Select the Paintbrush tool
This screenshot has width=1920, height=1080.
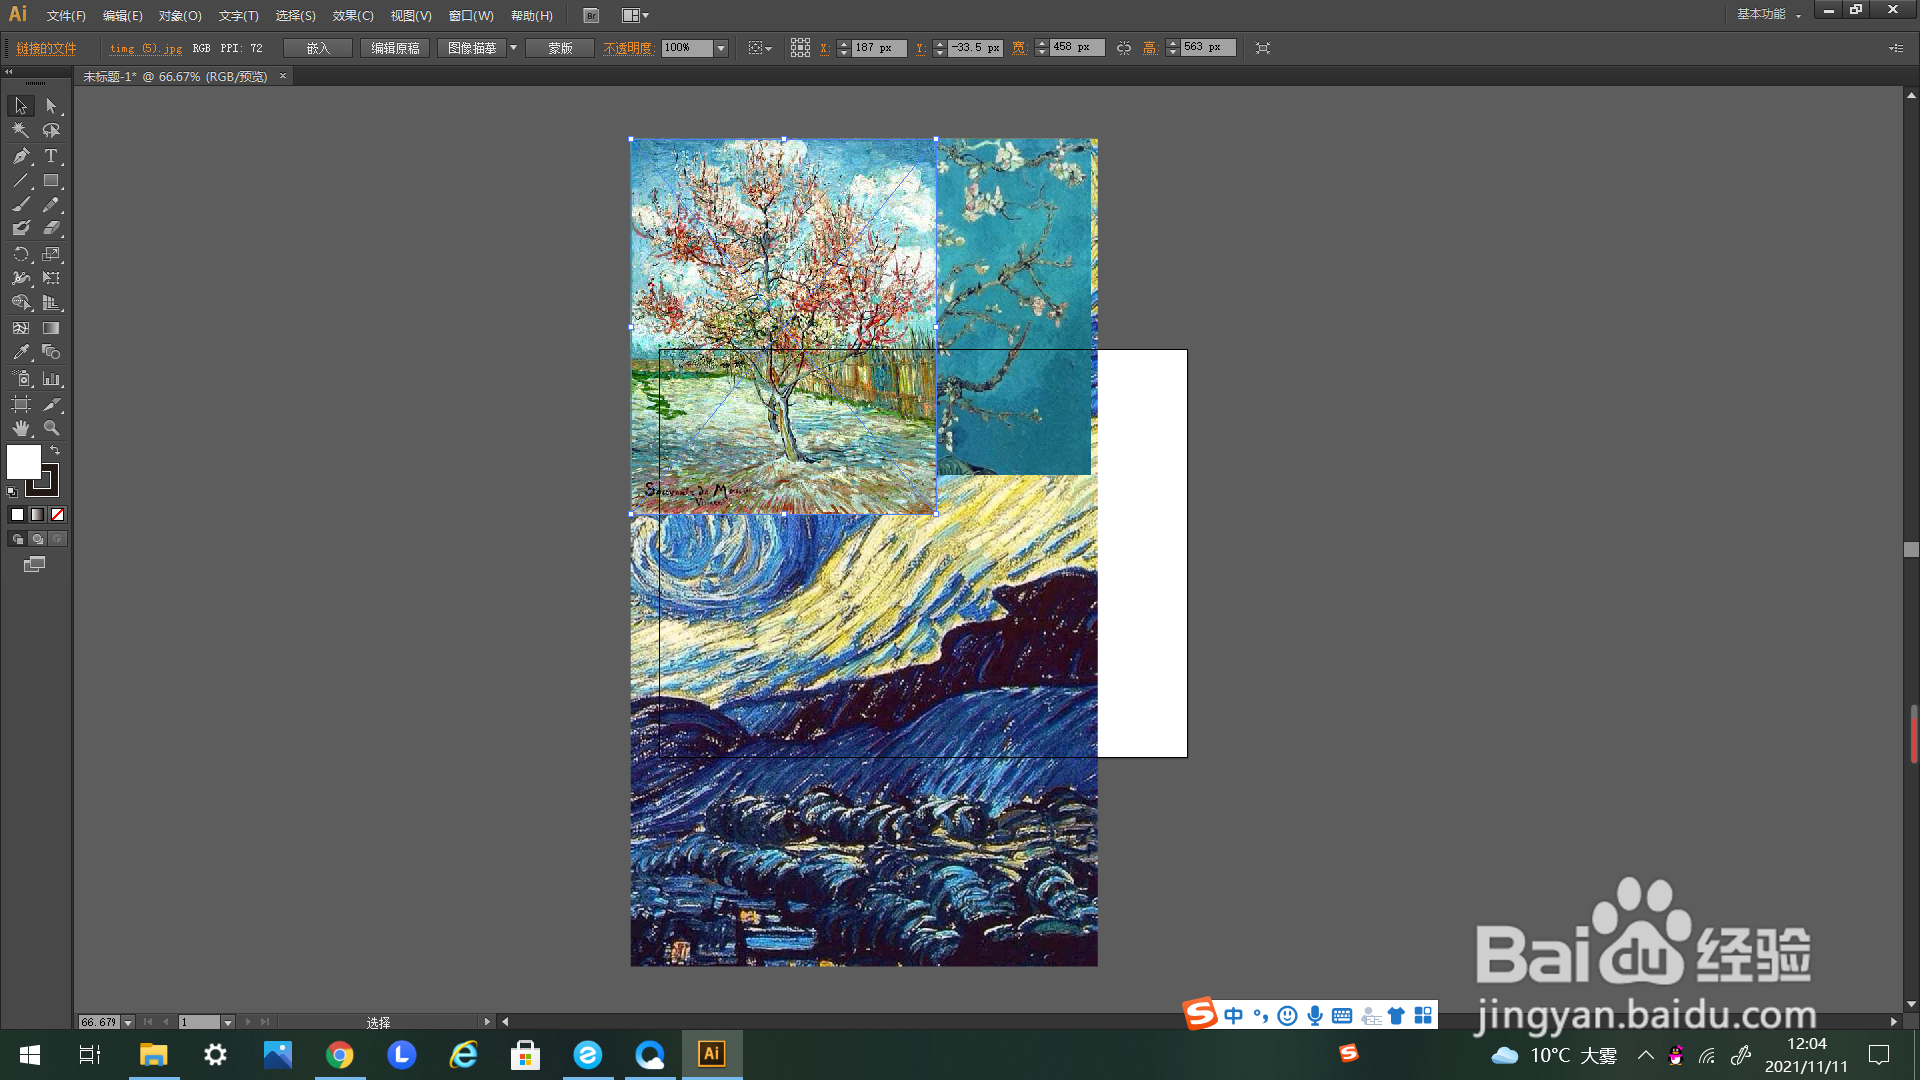pyautogui.click(x=21, y=205)
